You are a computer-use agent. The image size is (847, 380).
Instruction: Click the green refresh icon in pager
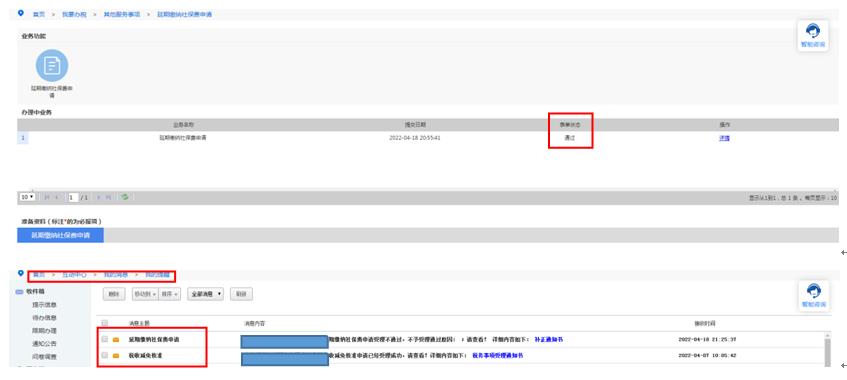[x=125, y=197]
